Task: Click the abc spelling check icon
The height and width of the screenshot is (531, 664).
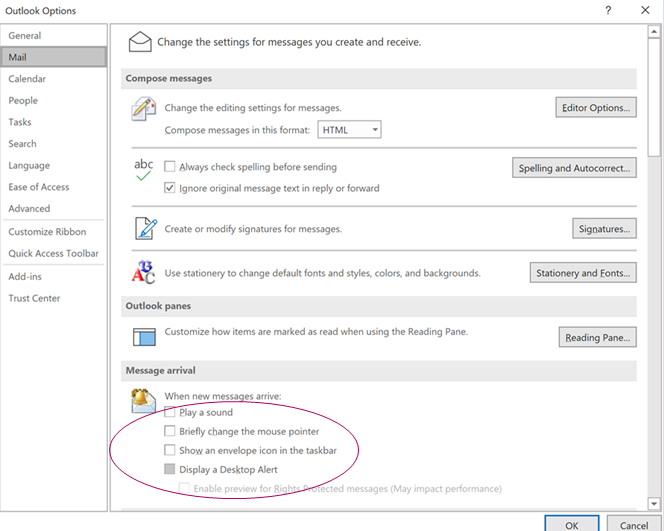Action: [144, 168]
